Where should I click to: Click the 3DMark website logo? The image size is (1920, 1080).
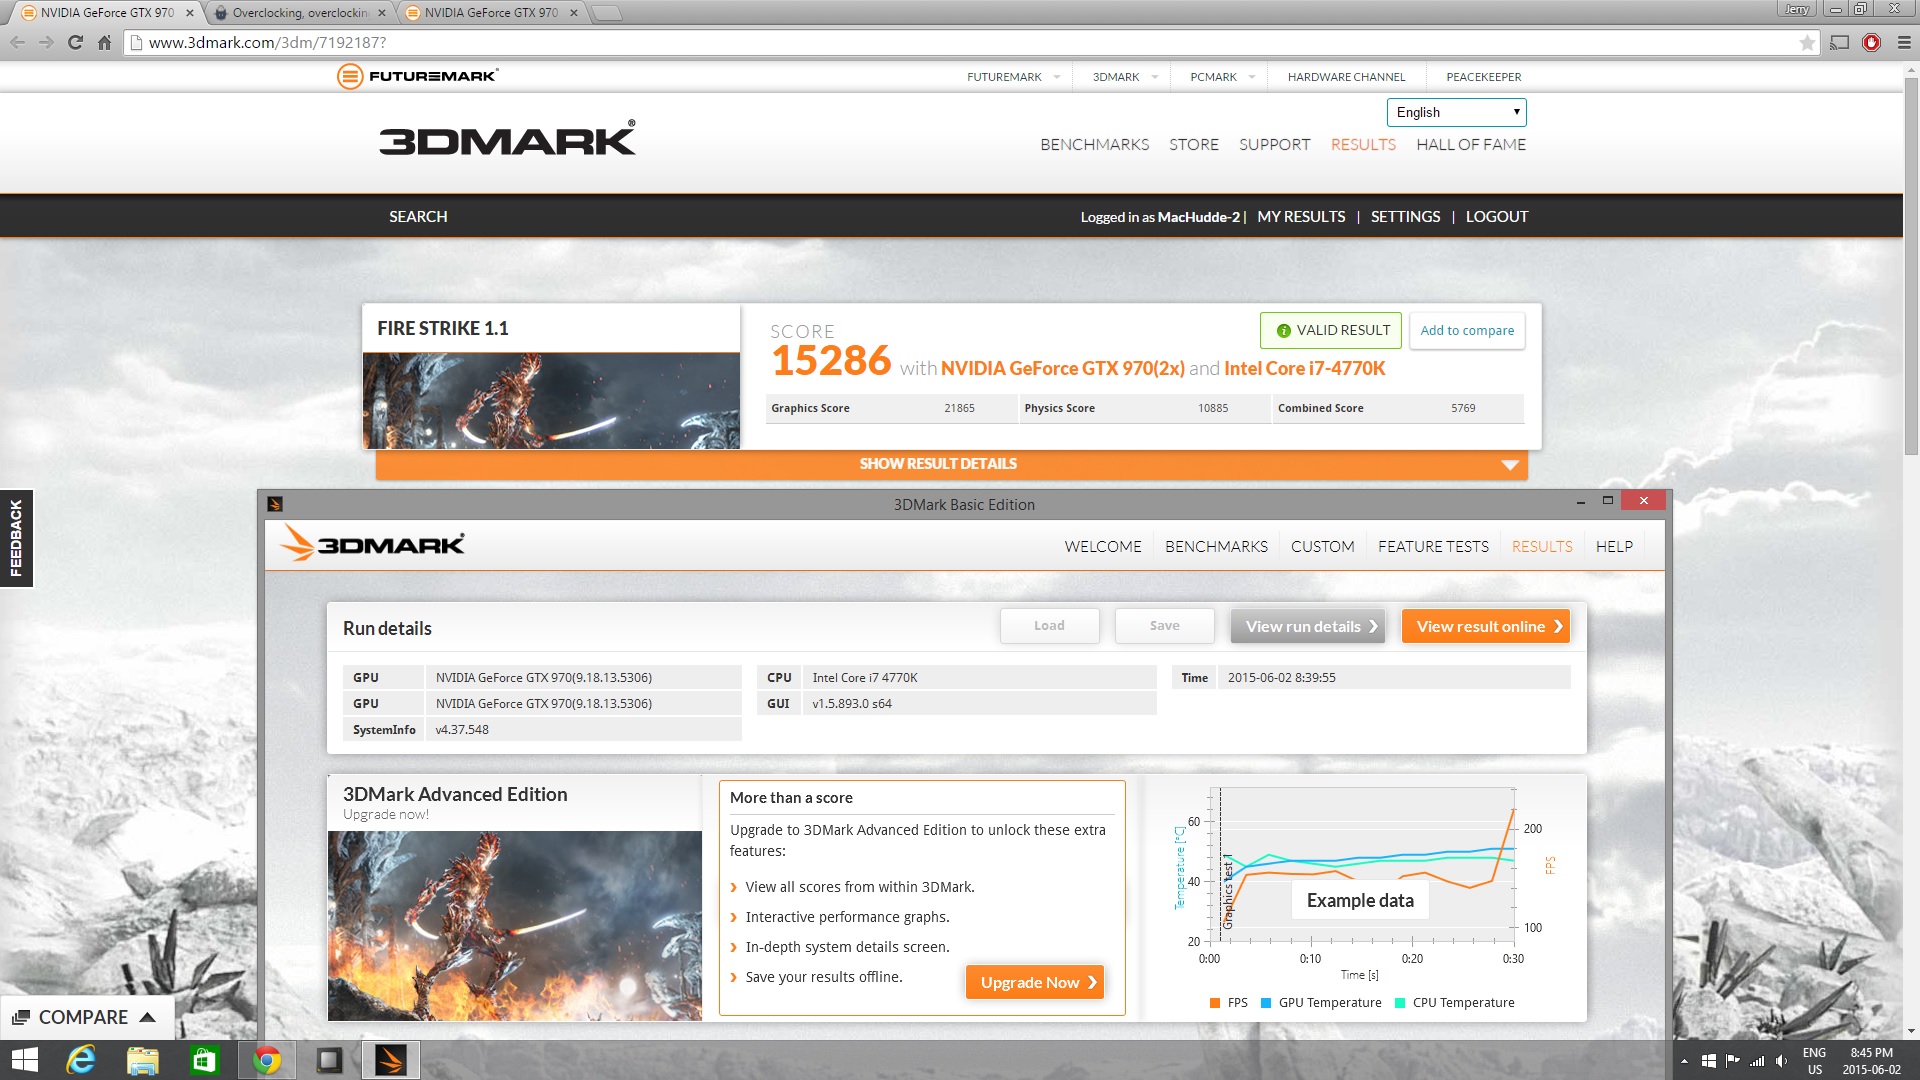click(x=507, y=138)
